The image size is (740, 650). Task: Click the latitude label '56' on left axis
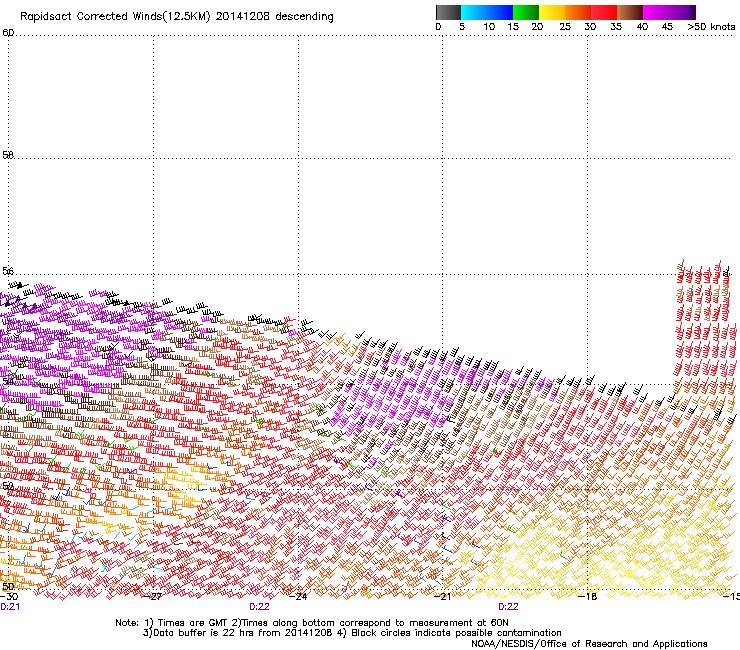pyautogui.click(x=8, y=271)
